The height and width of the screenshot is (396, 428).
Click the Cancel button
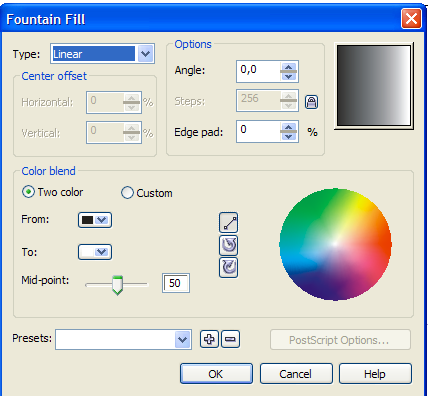point(296,374)
